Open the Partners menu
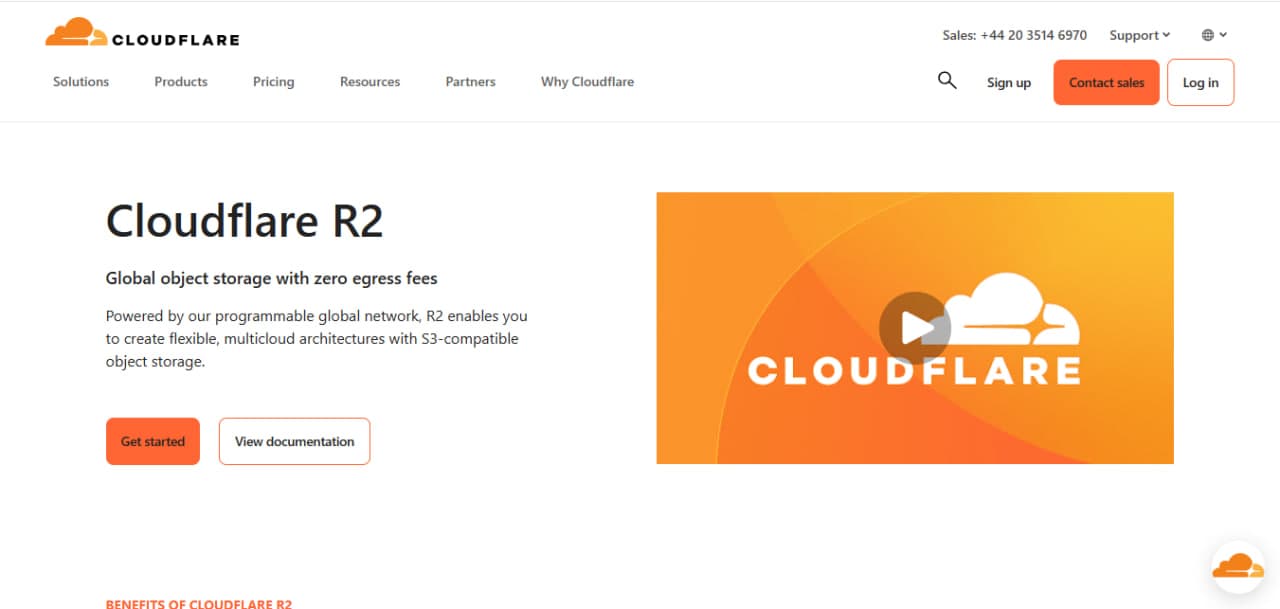Viewport: 1280px width, 609px height. click(470, 82)
